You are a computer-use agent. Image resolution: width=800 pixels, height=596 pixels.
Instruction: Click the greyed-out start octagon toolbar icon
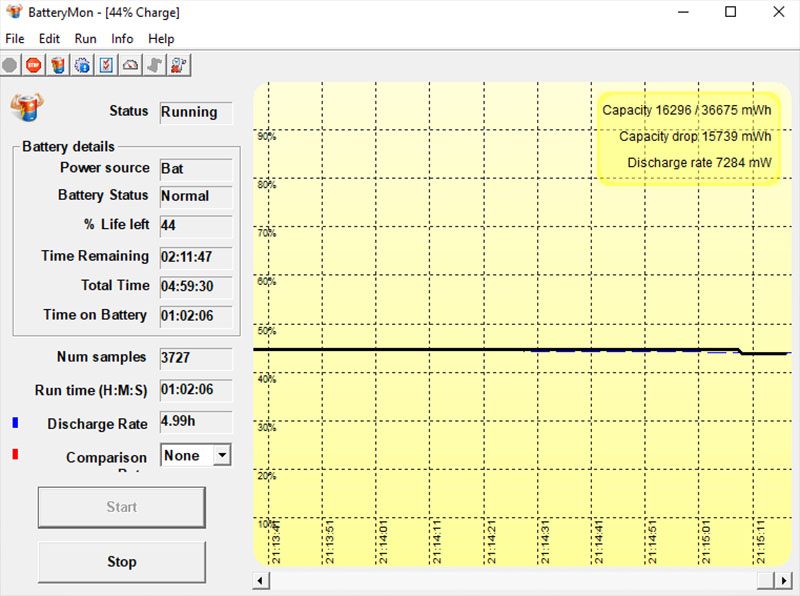tap(9, 65)
